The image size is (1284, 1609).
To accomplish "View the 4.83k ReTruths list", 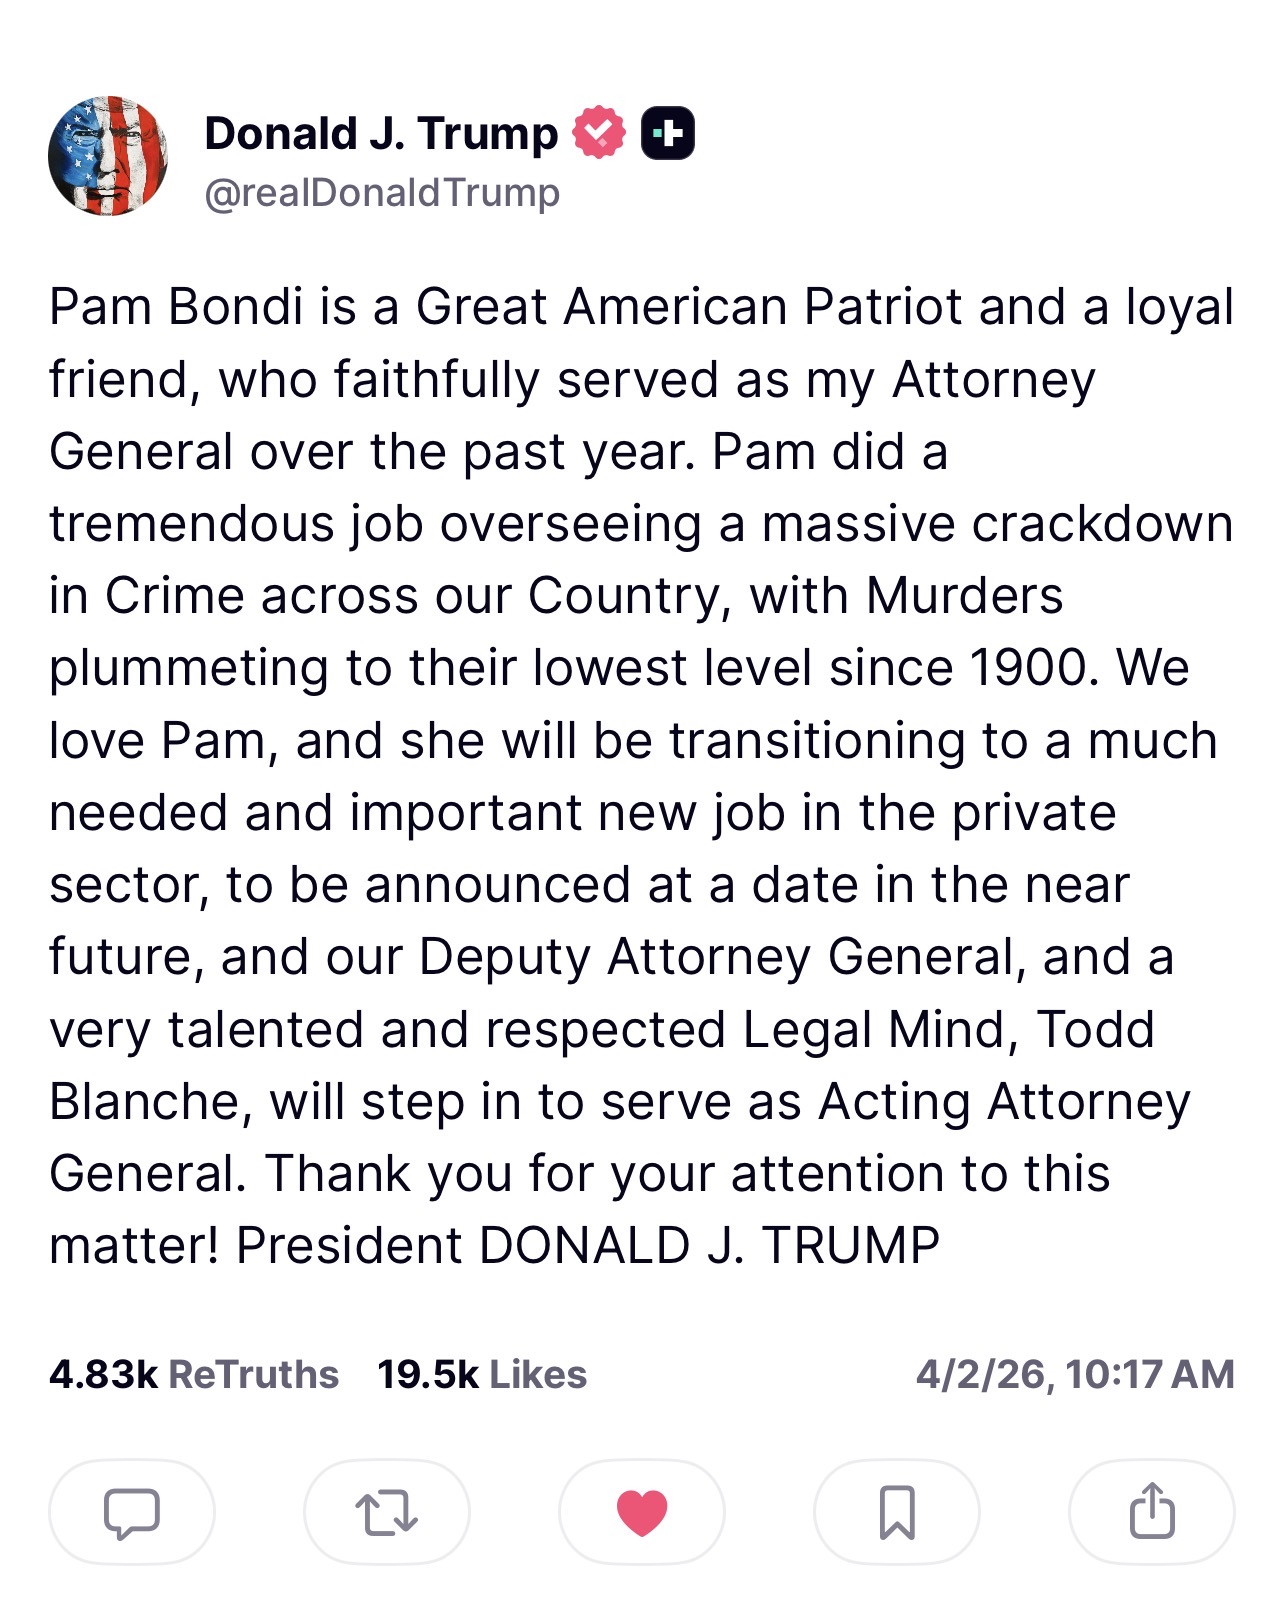I will 193,1374.
